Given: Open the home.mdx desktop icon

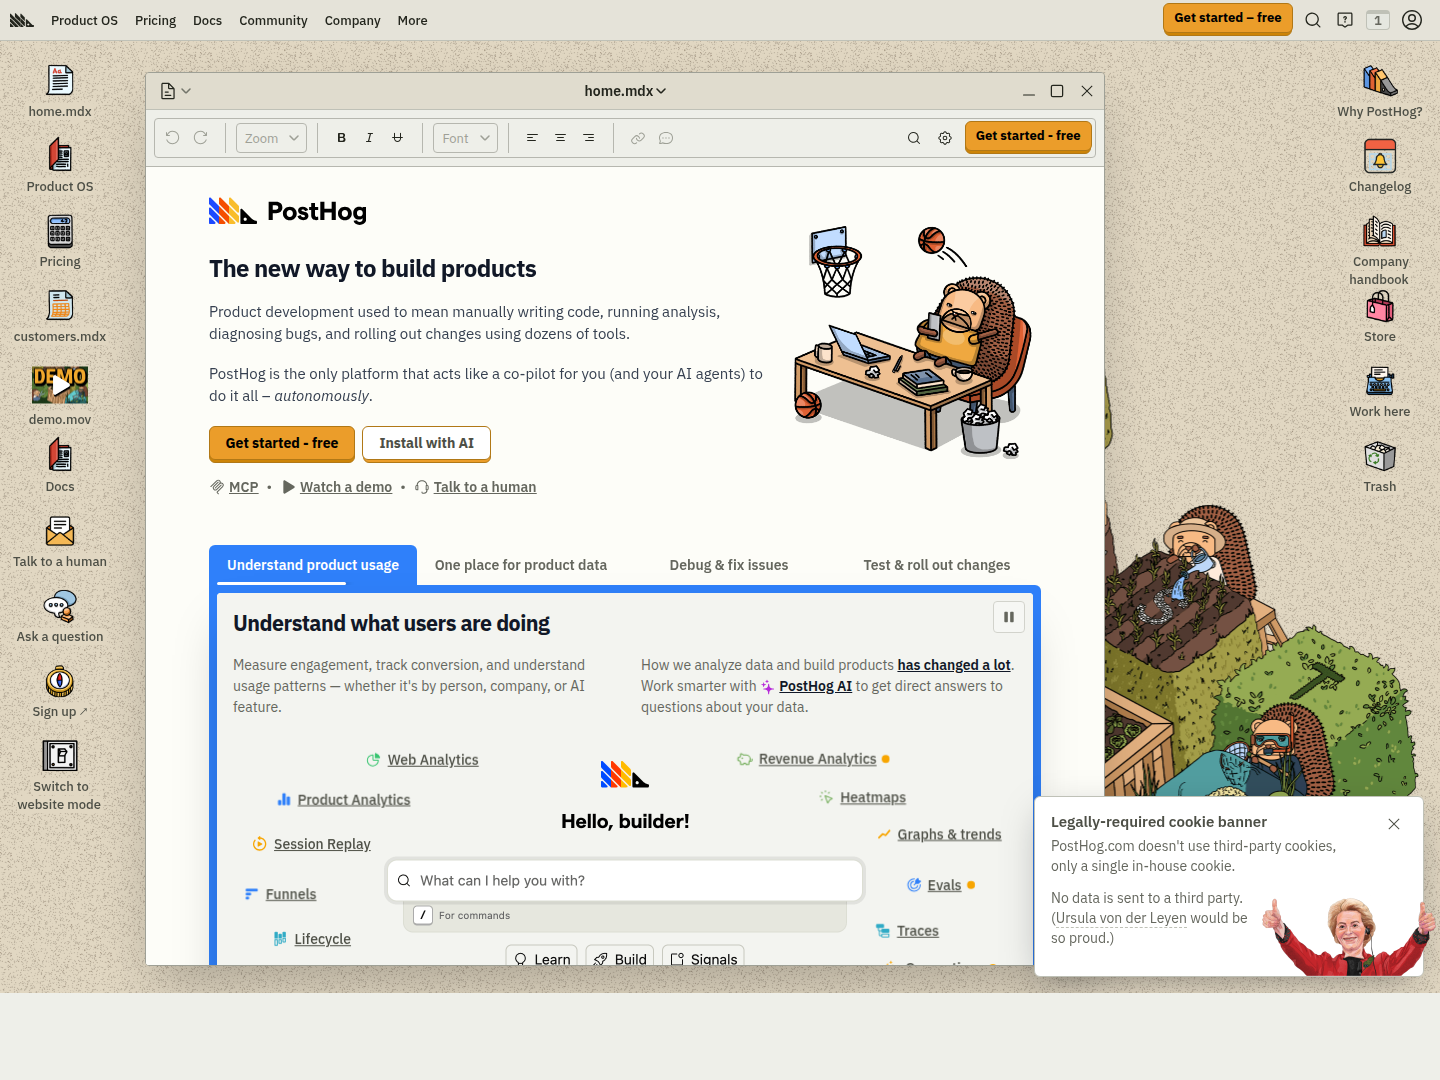Looking at the screenshot, I should click(x=60, y=91).
